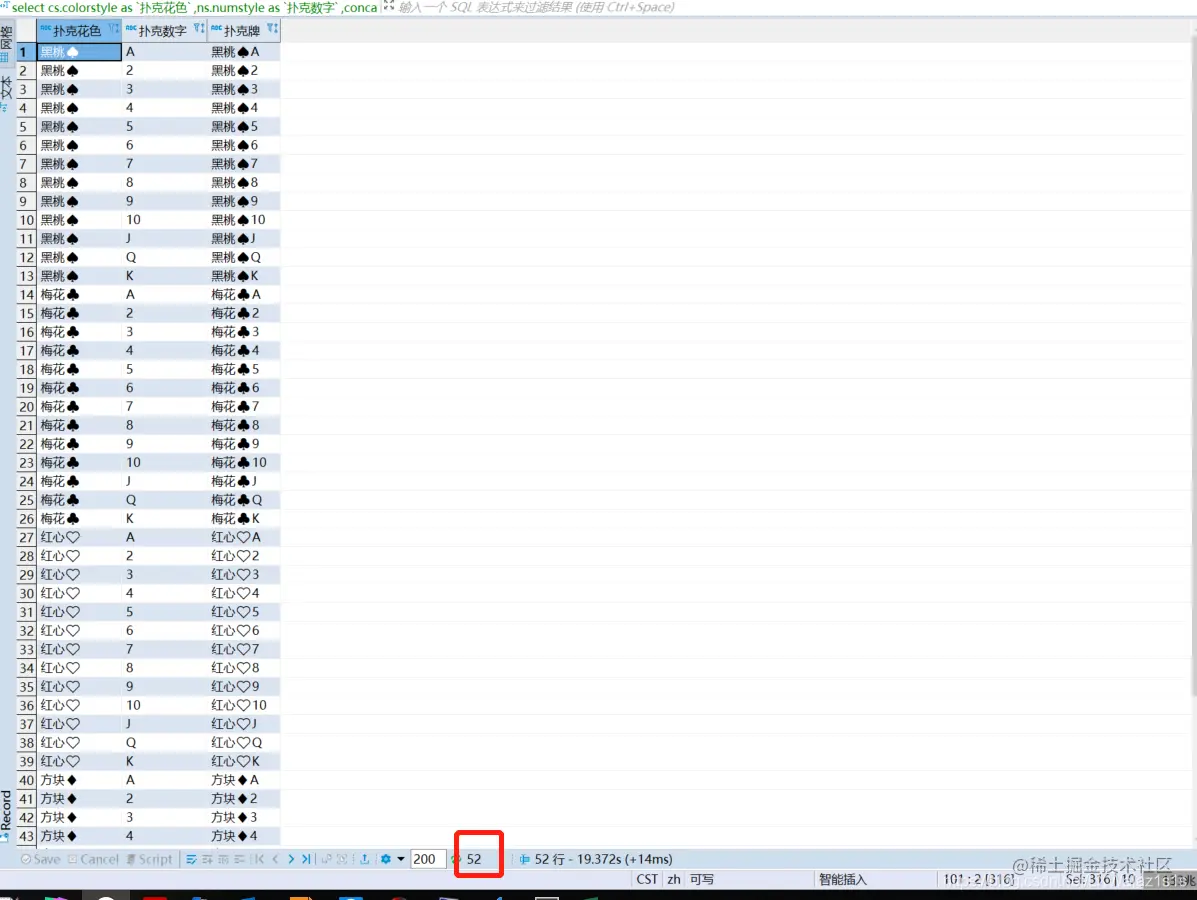The height and width of the screenshot is (900, 1197).
Task: Select the 扑克数字 column header
Action: [163, 31]
